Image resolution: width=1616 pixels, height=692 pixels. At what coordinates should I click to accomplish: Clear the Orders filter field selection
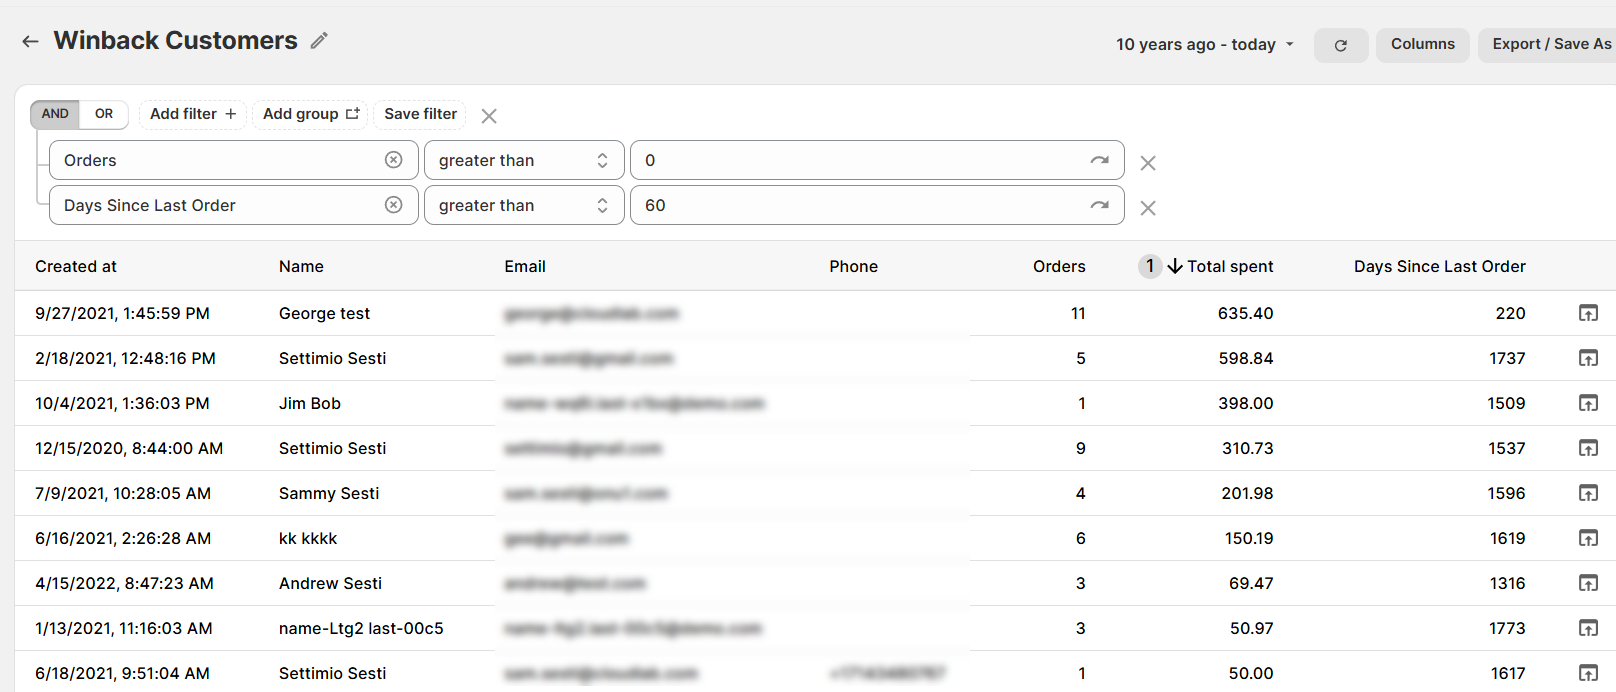394,160
